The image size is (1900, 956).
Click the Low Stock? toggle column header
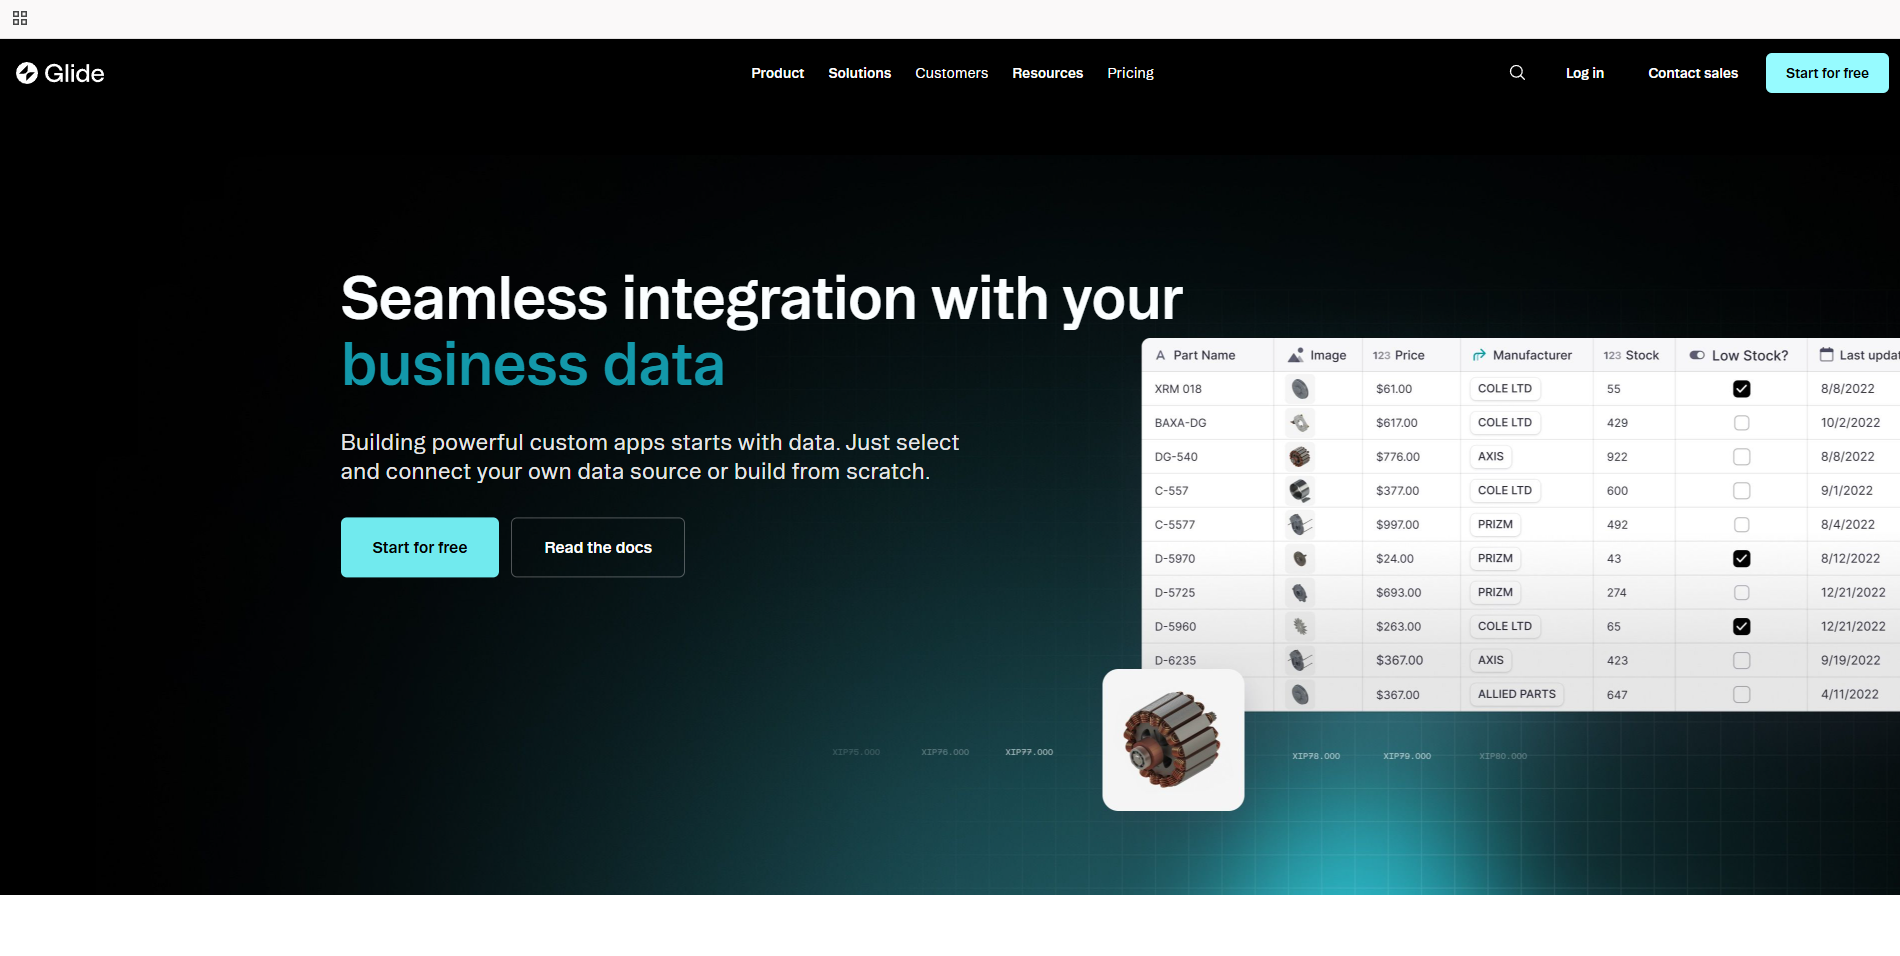1739,355
